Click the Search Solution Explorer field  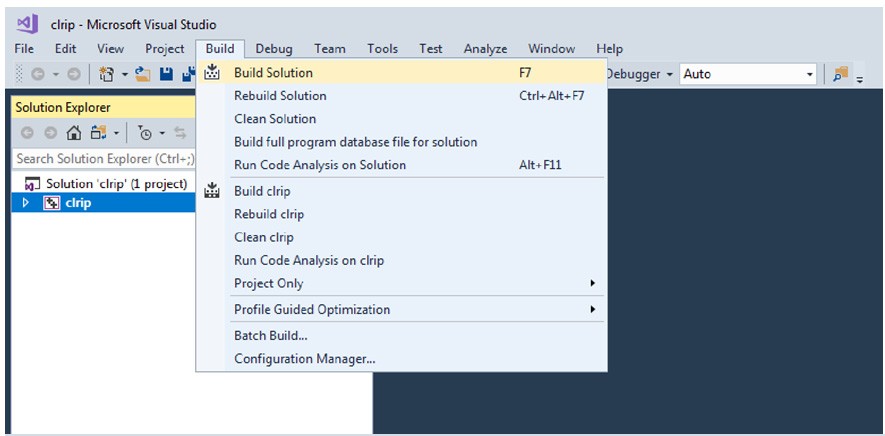[105, 159]
